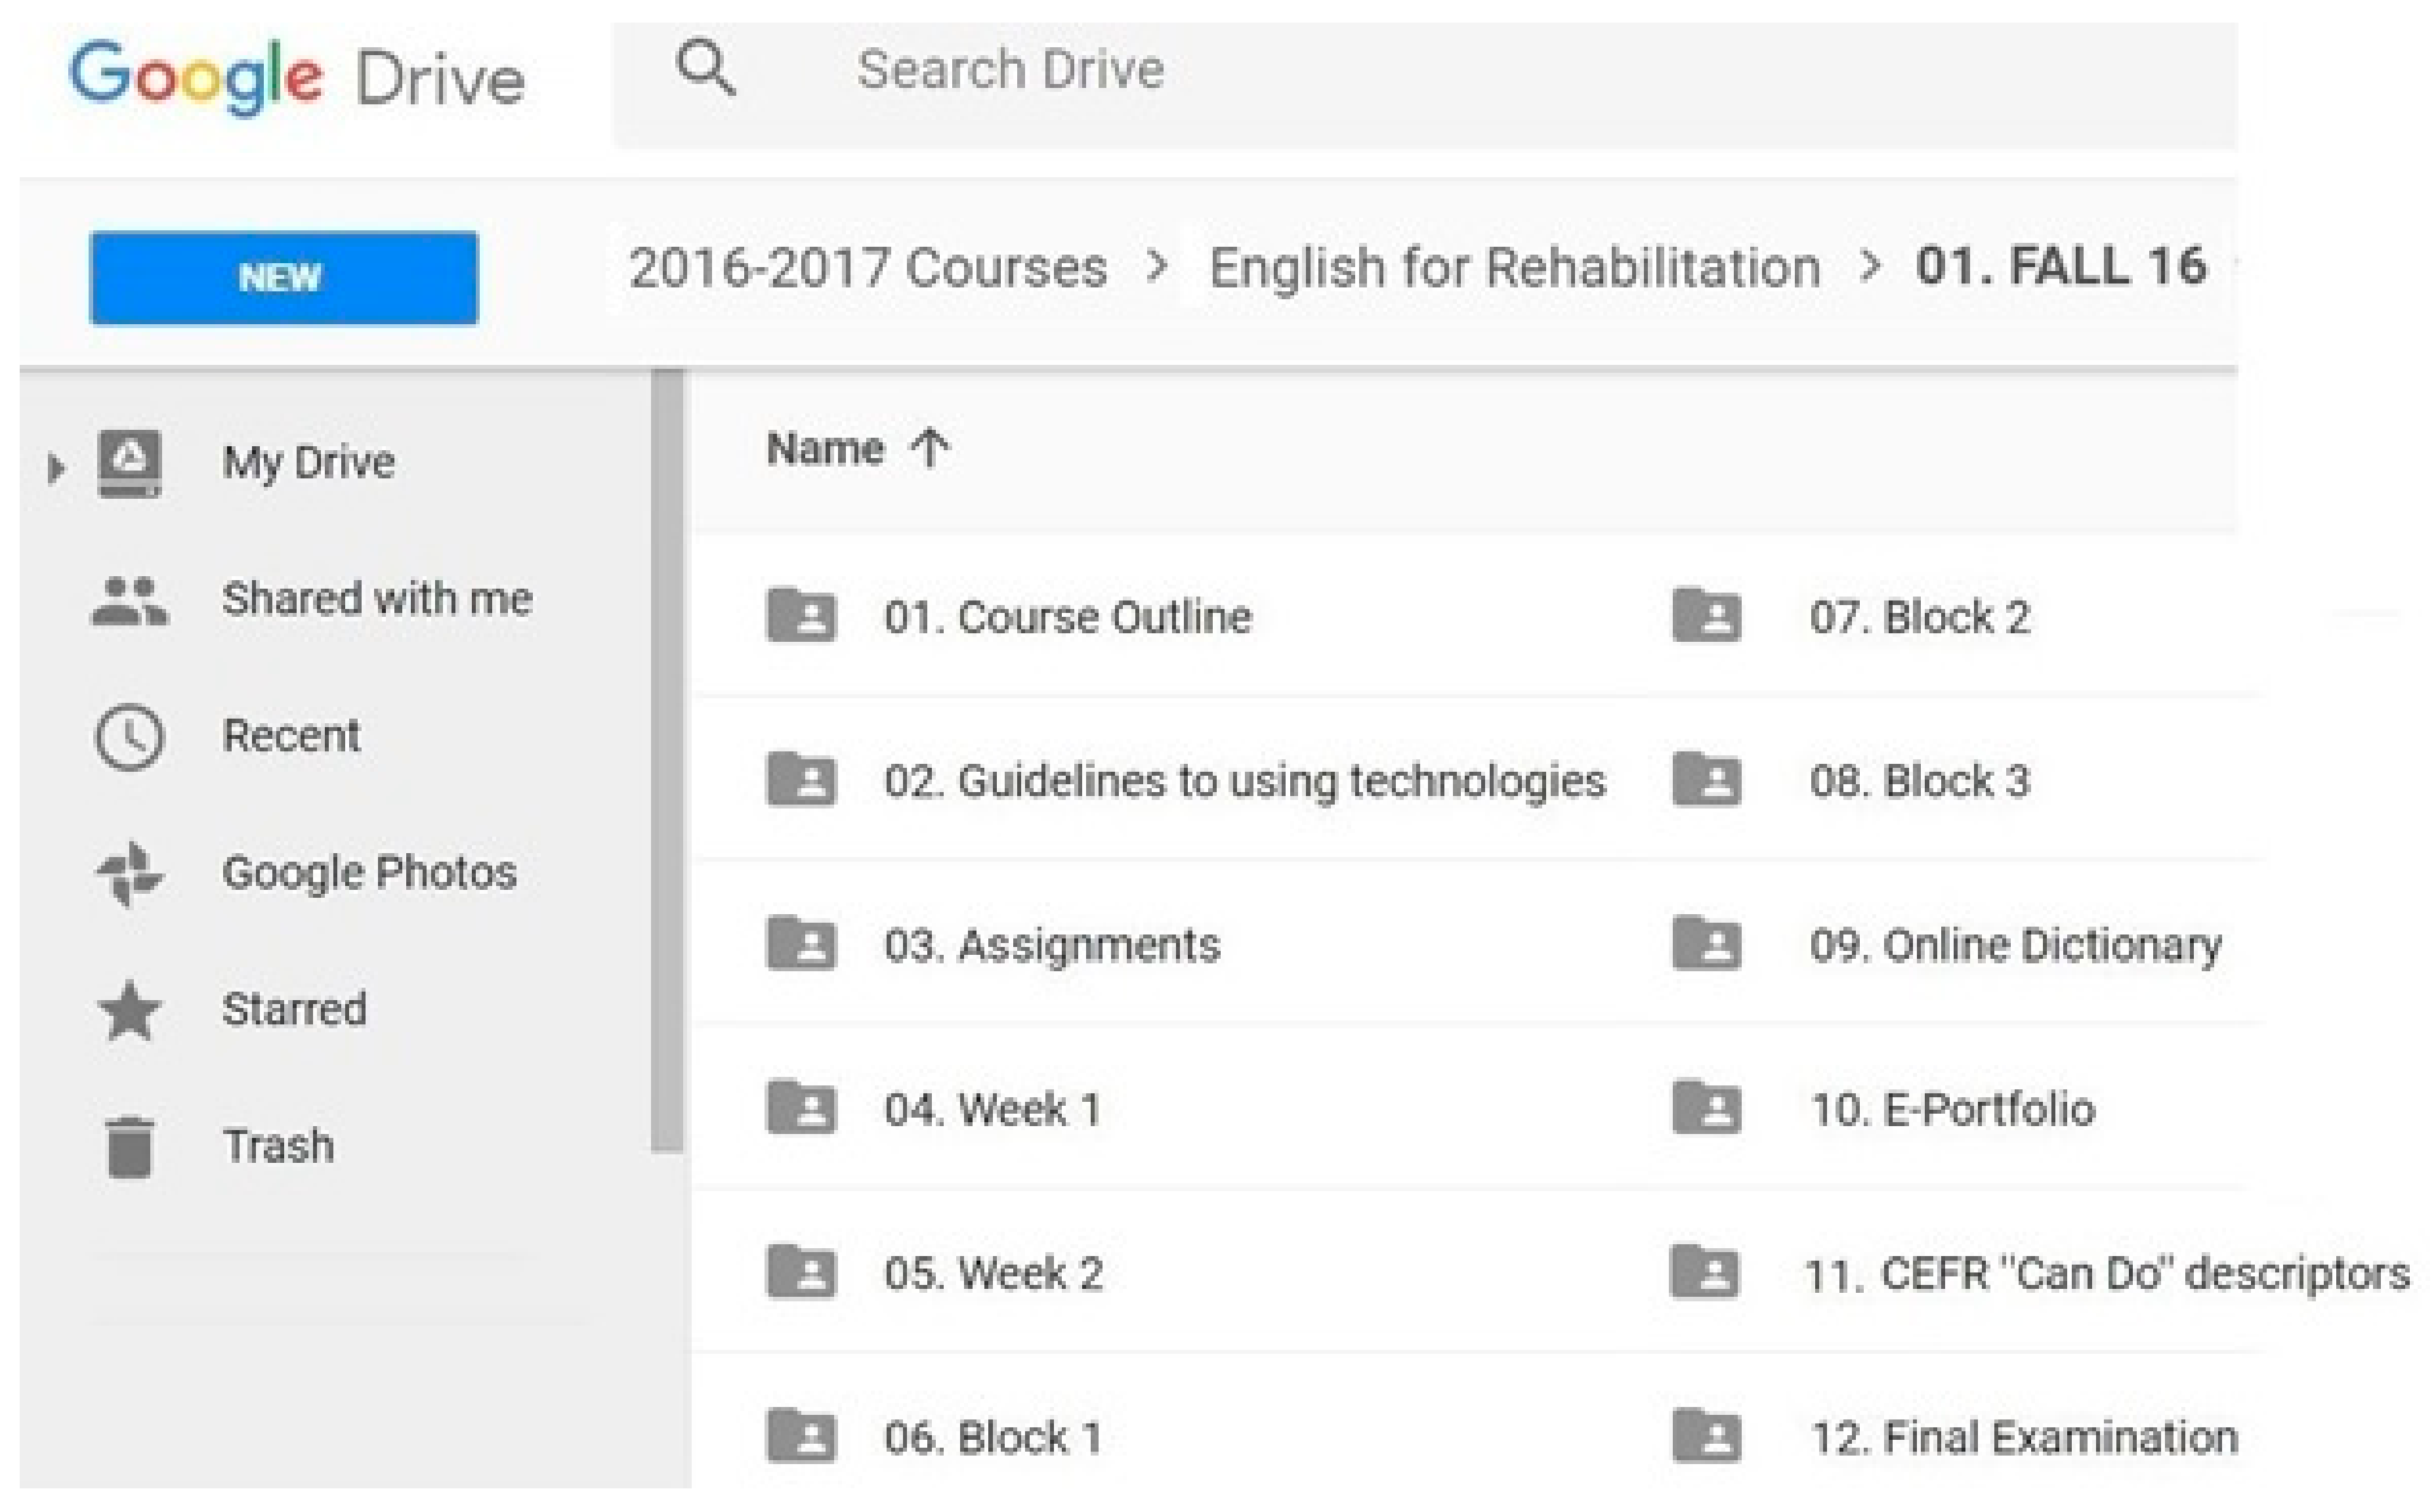Toggle the Name sort direction arrow

[930, 448]
